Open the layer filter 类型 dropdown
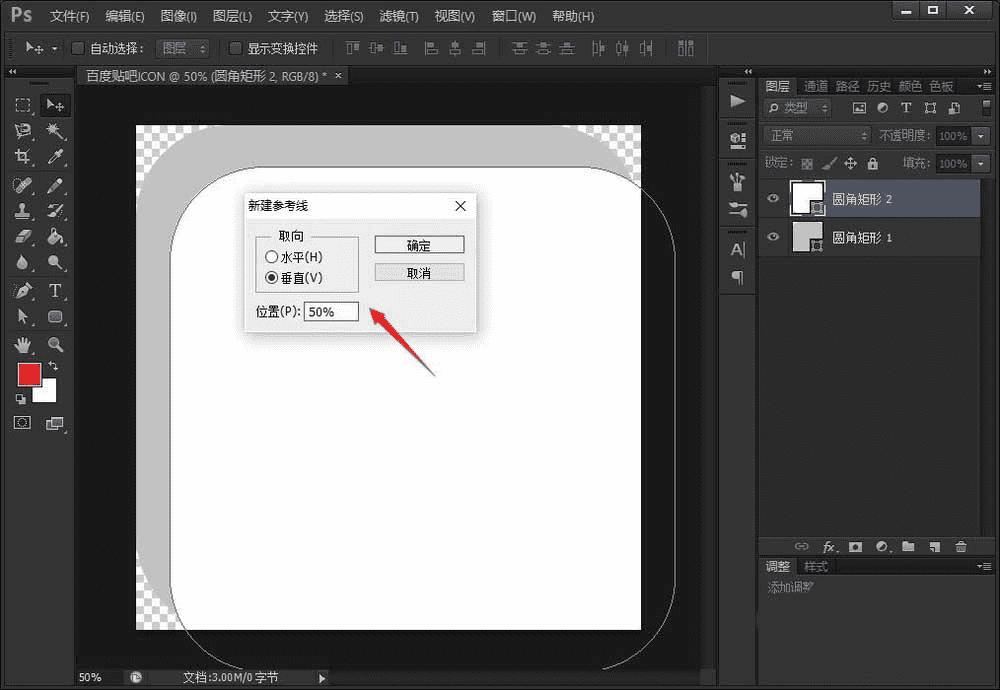 (x=798, y=108)
